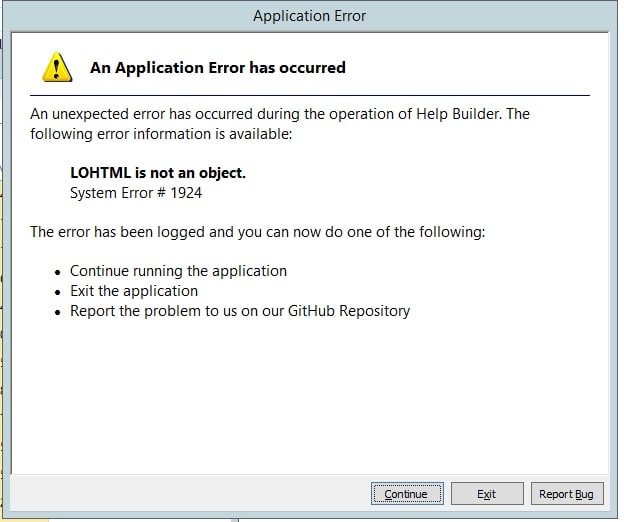This screenshot has height=522, width=624.
Task: Click the words 'Help Builder' in the description
Action: pos(457,114)
